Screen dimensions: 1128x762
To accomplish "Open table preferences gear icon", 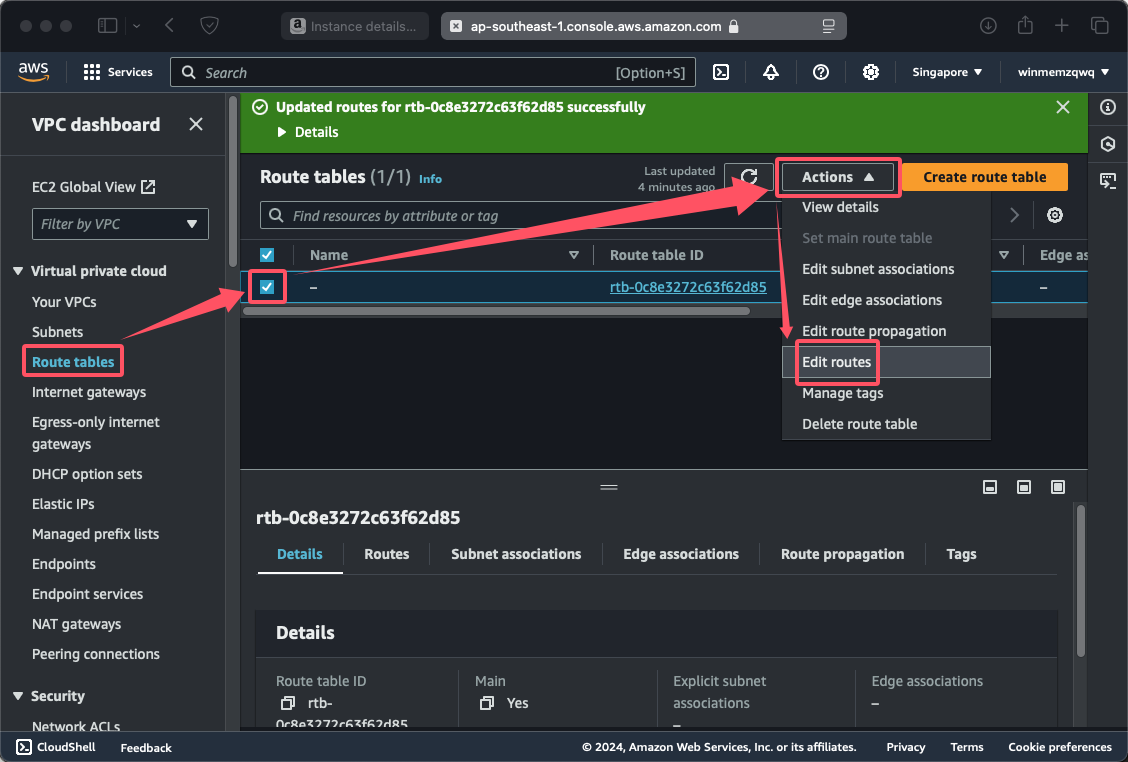I will [1055, 215].
